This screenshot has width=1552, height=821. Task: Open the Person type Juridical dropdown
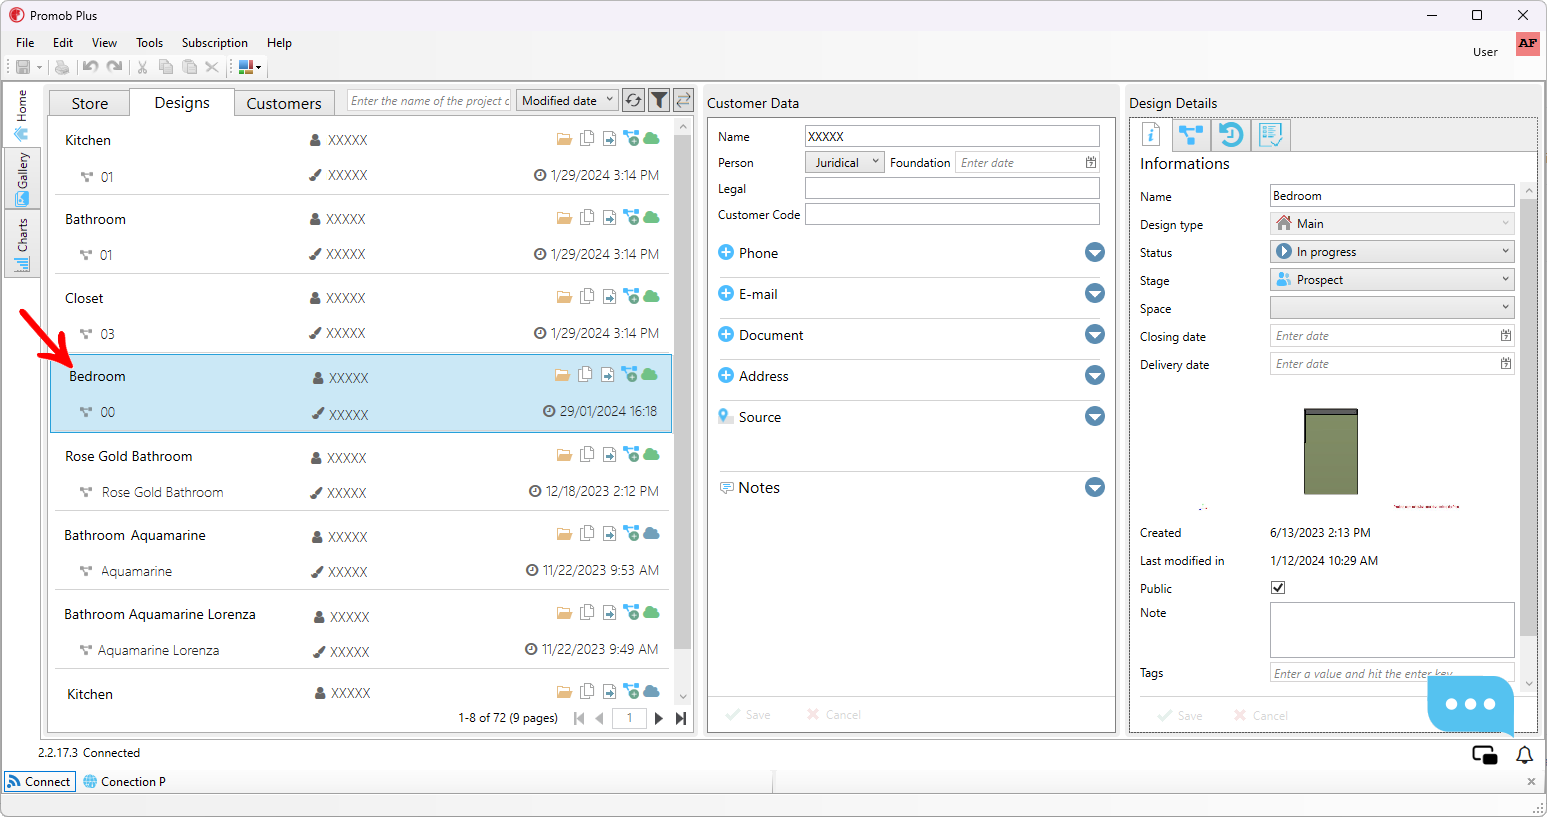[x=845, y=162]
